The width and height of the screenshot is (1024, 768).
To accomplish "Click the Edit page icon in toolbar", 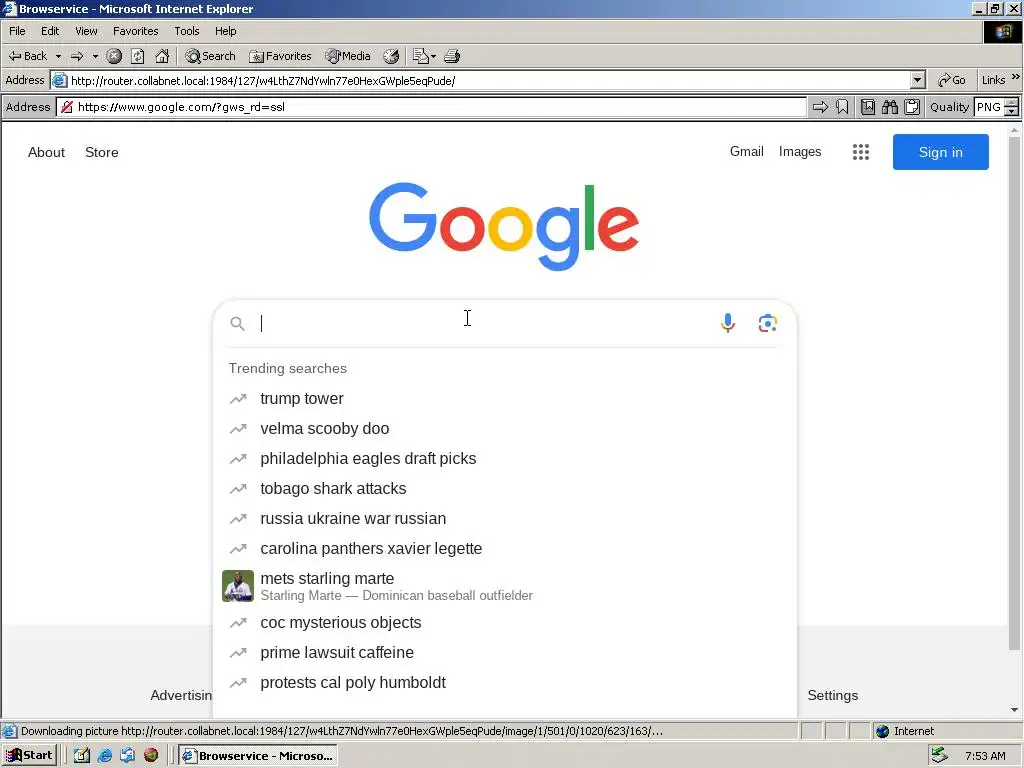I will pos(421,56).
